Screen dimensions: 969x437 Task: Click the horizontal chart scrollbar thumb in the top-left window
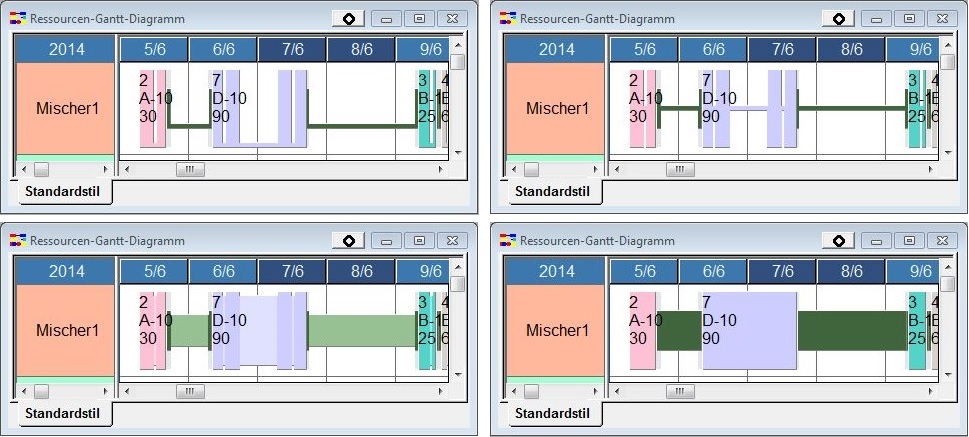190,170
